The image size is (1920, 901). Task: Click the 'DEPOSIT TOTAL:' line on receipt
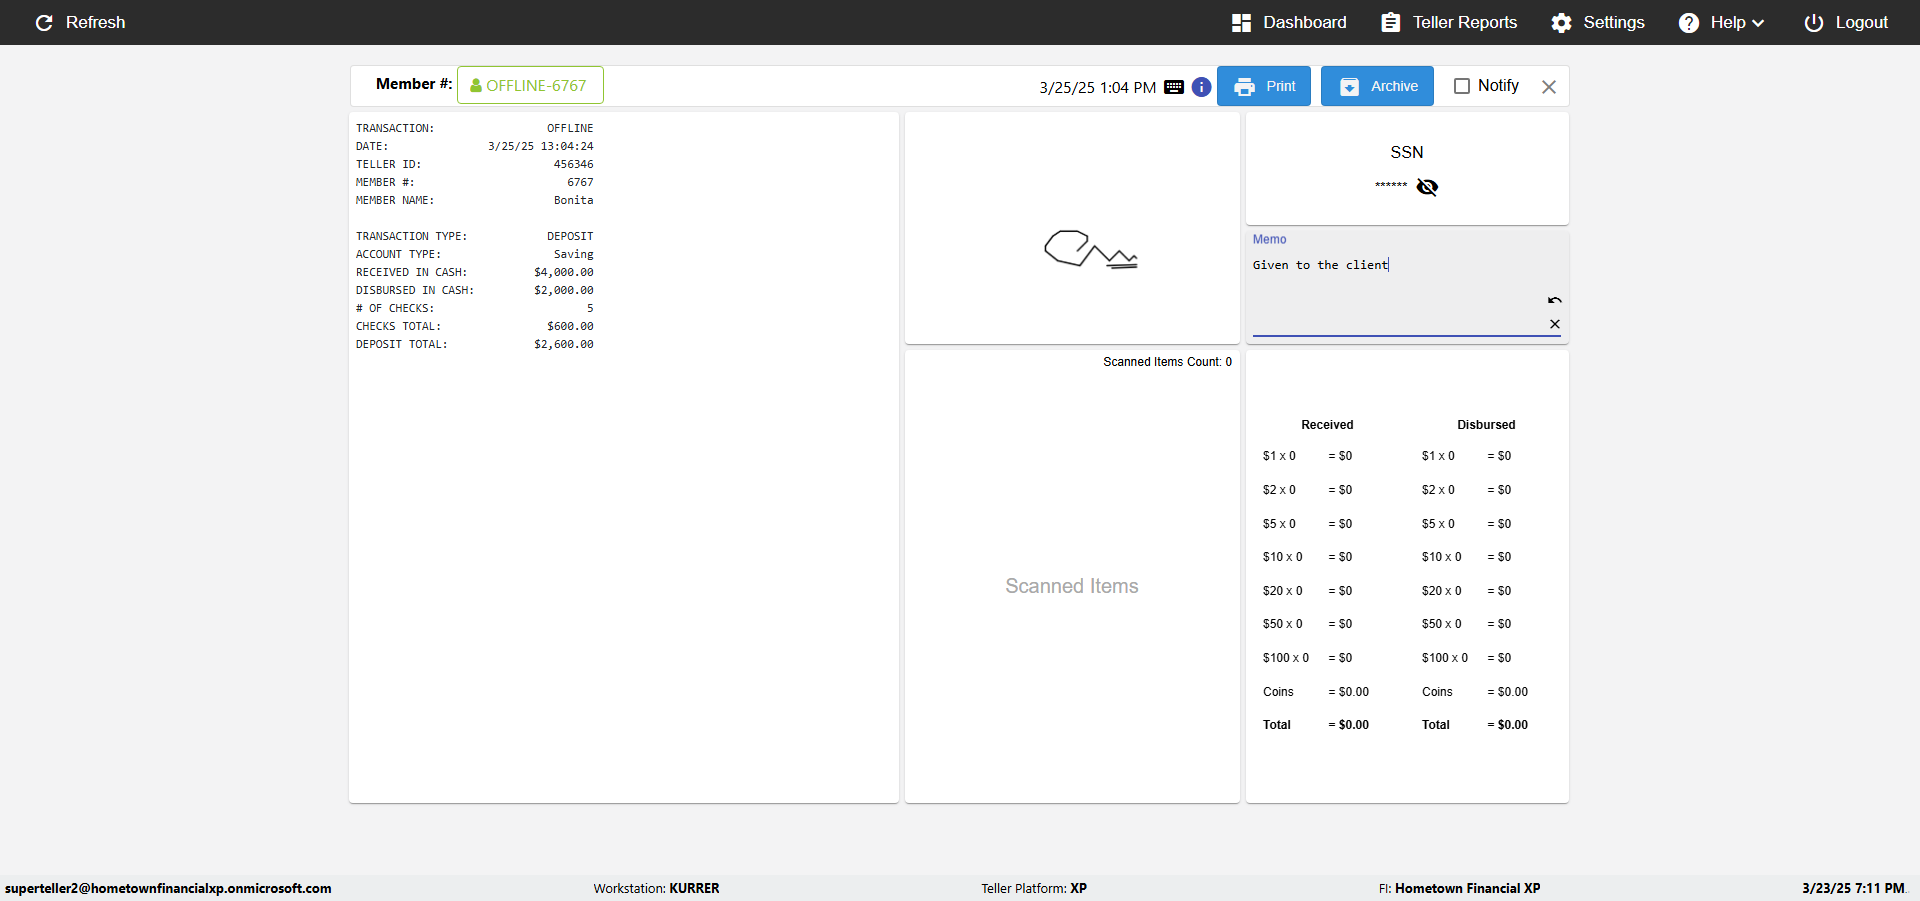point(474,344)
